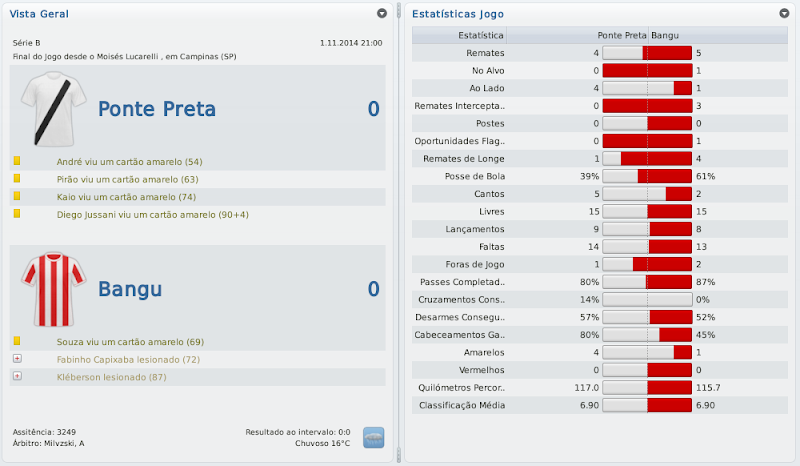This screenshot has height=466, width=800.
Task: Open Ponte Preta team name link
Action: [157, 109]
